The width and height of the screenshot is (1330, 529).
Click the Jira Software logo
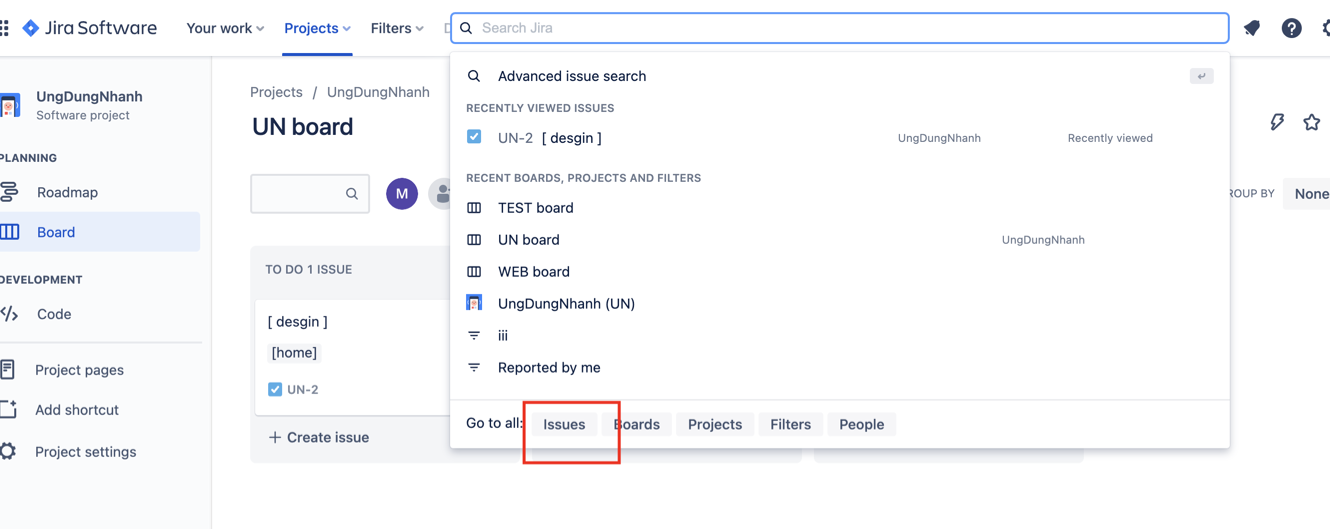90,28
